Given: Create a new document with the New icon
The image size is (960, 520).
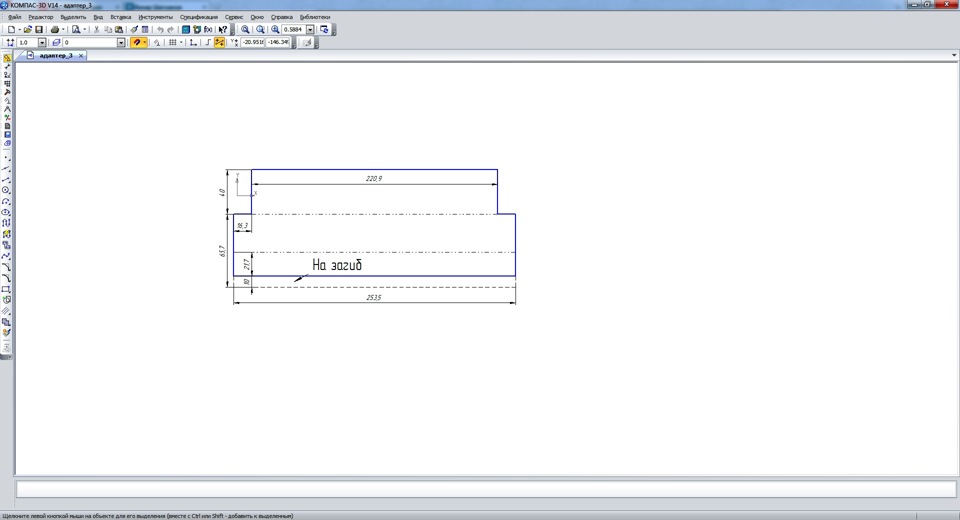Looking at the screenshot, I should (x=11, y=29).
